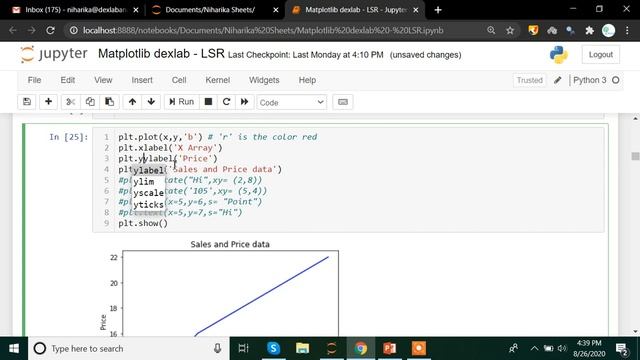Reload the notebook page

[50, 30]
